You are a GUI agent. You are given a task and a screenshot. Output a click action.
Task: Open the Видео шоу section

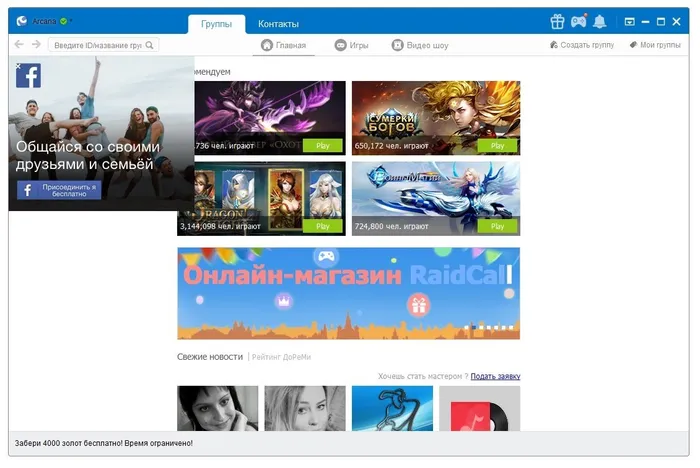[420, 45]
